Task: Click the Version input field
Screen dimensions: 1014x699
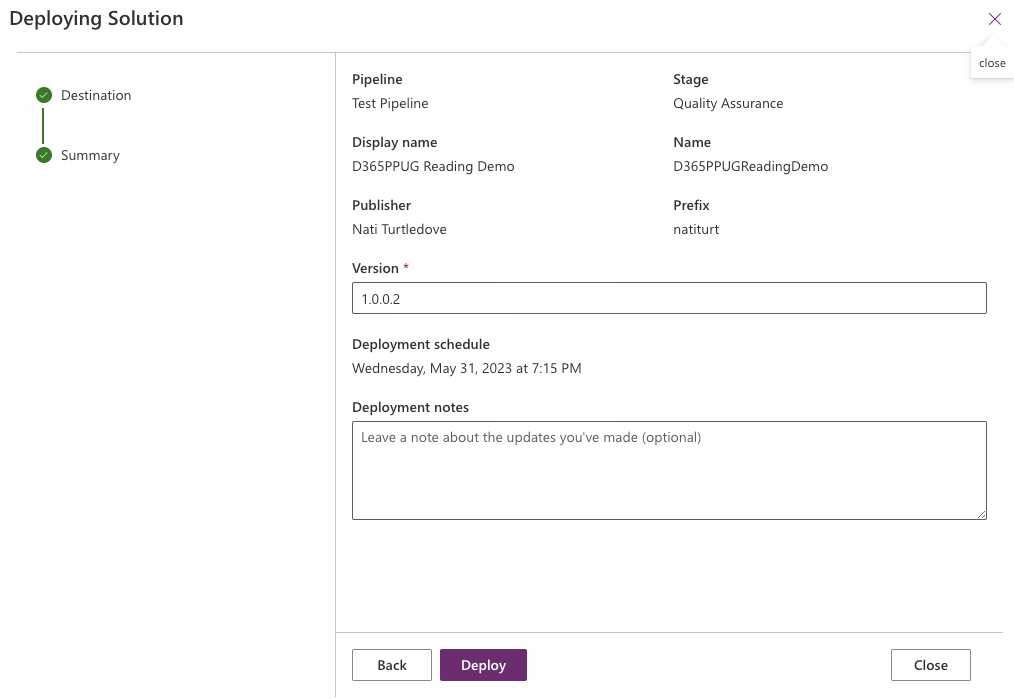Action: [x=669, y=298]
